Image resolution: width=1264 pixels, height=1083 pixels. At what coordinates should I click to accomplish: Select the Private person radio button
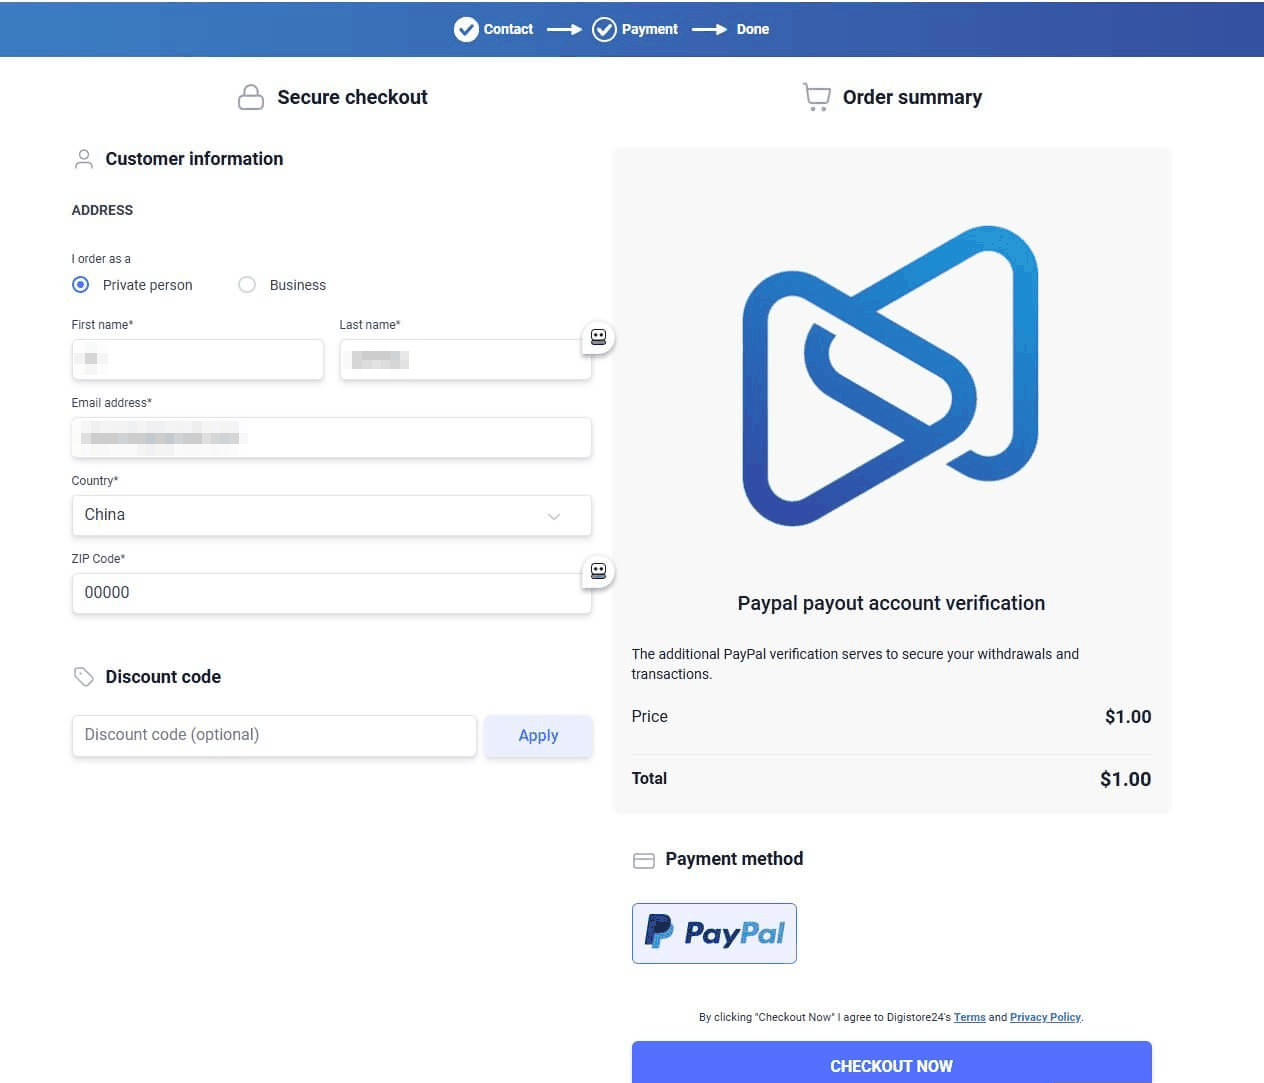(81, 285)
